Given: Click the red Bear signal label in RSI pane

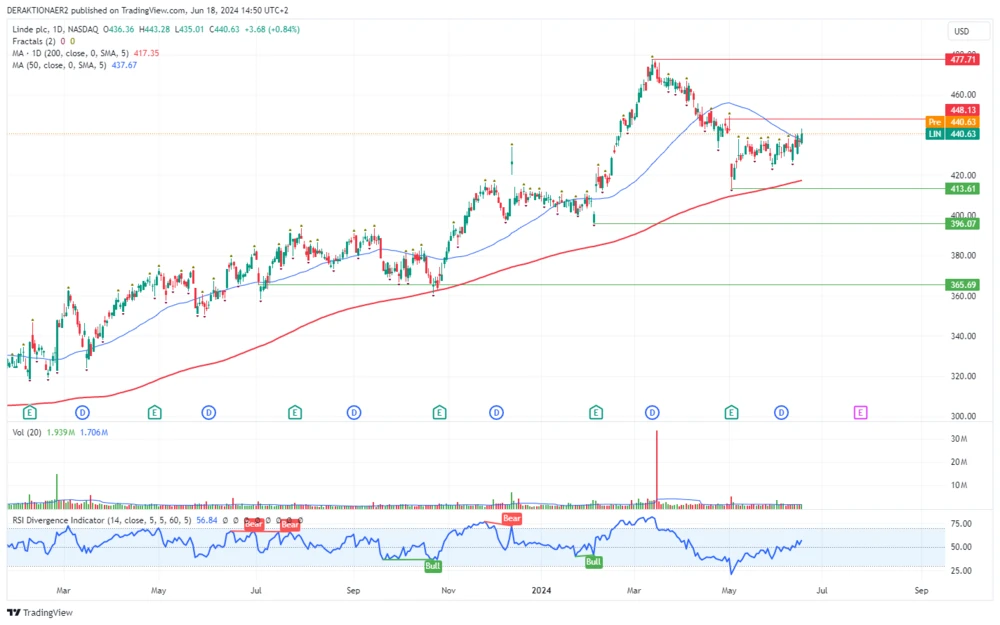Looking at the screenshot, I should pyautogui.click(x=510, y=519).
